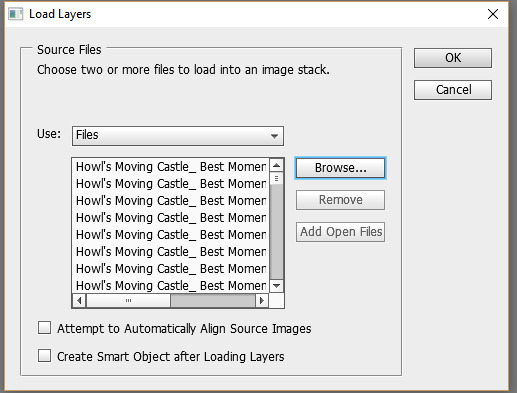
Task: Click the file list scroll down arrow
Action: point(276,286)
